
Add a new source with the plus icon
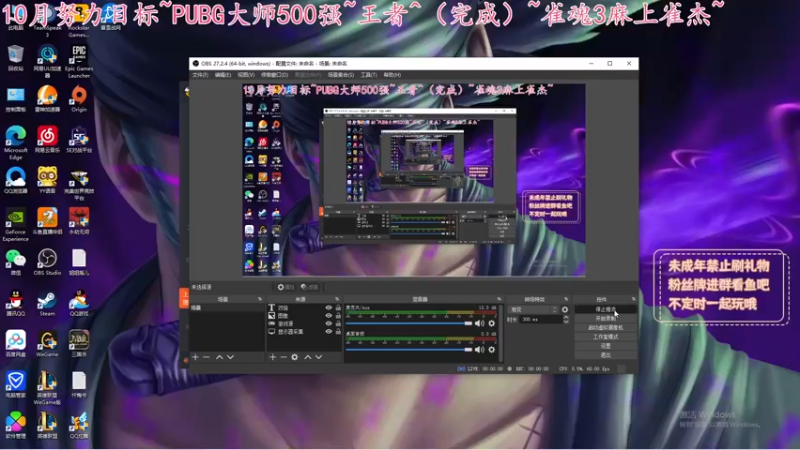click(x=272, y=357)
